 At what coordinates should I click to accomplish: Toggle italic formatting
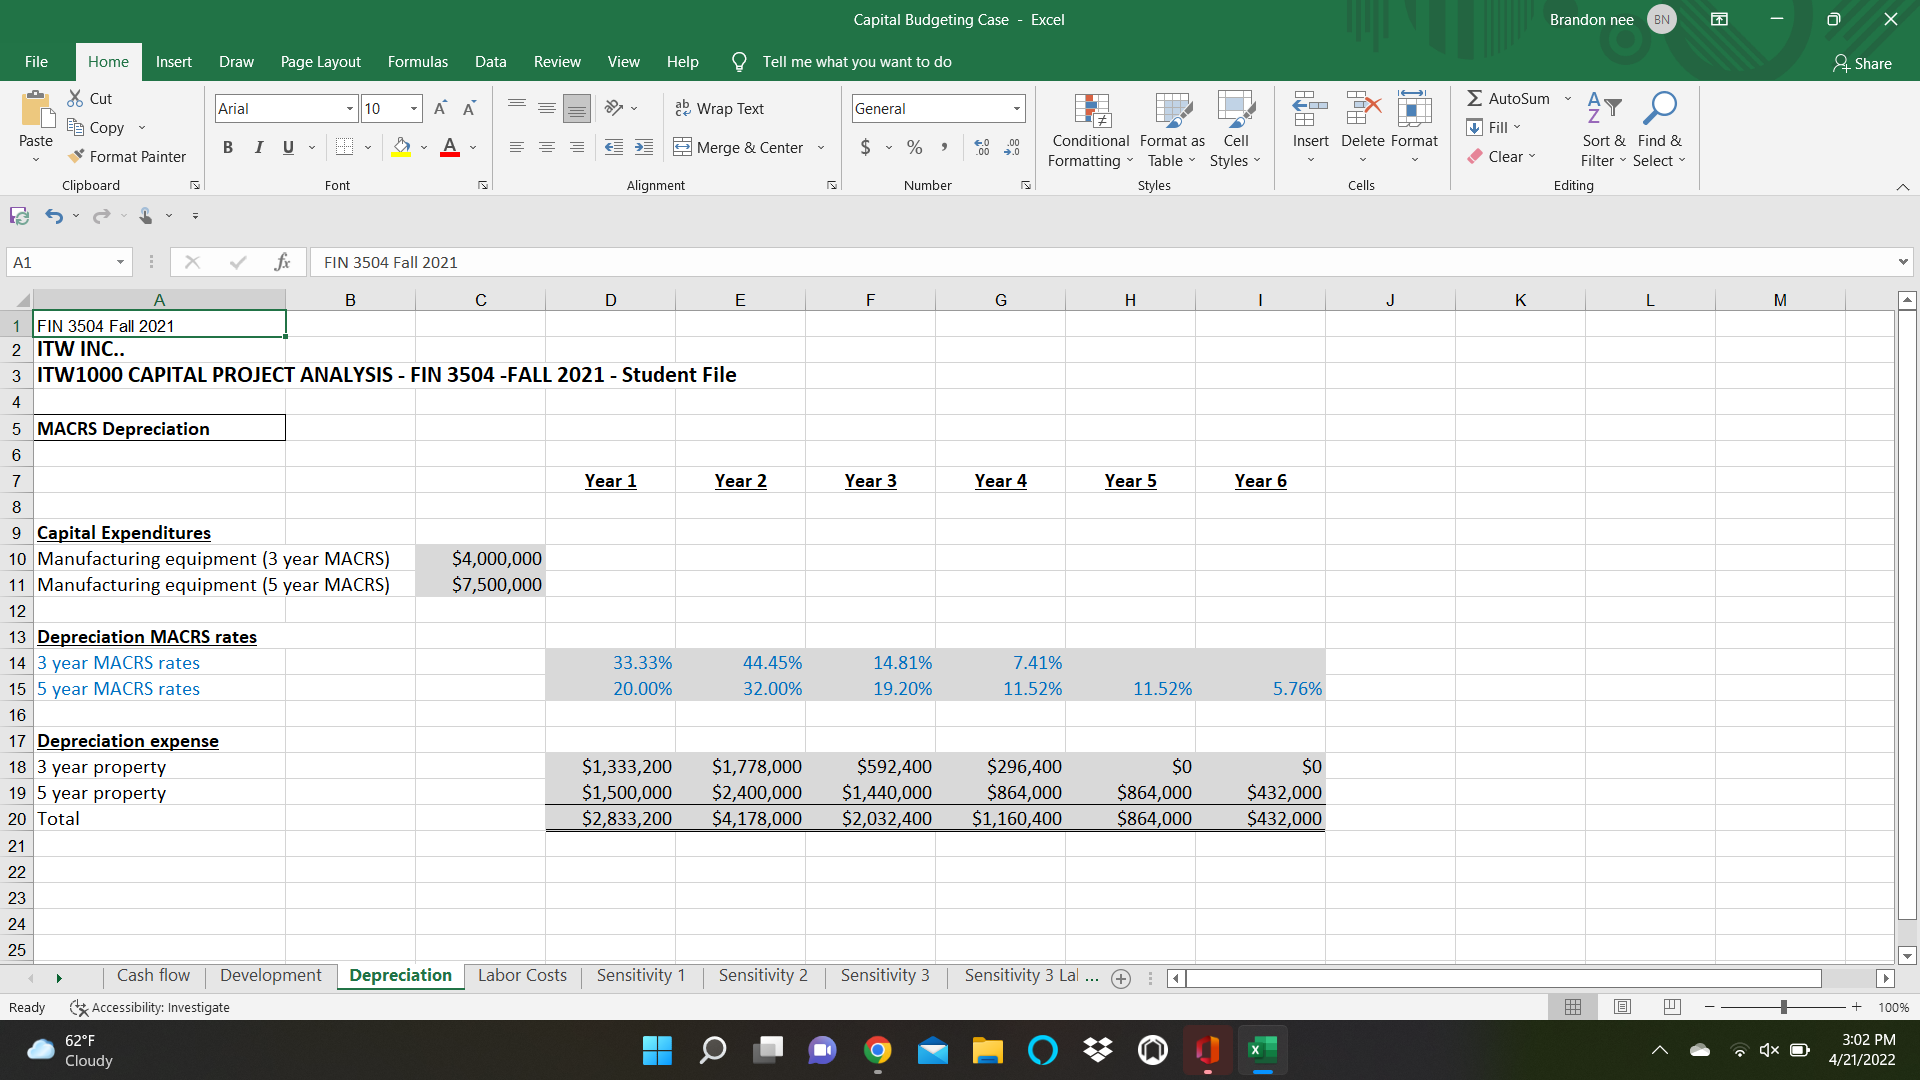pos(258,147)
